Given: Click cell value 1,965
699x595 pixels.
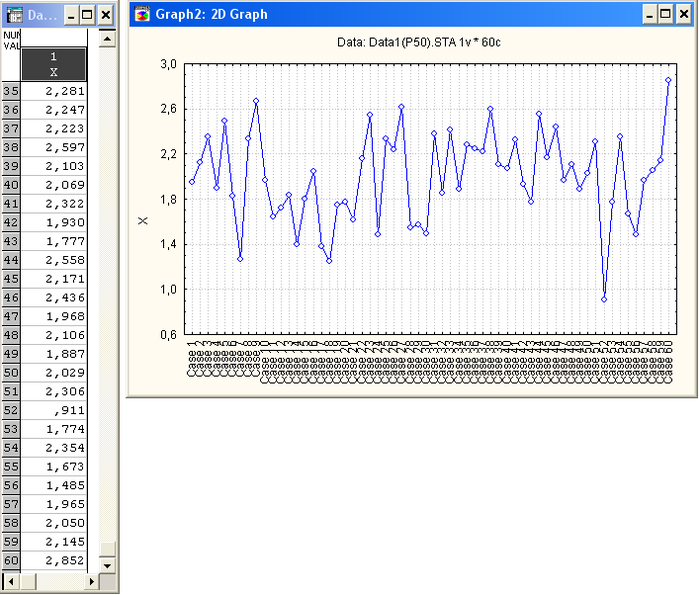Looking at the screenshot, I should point(53,504).
